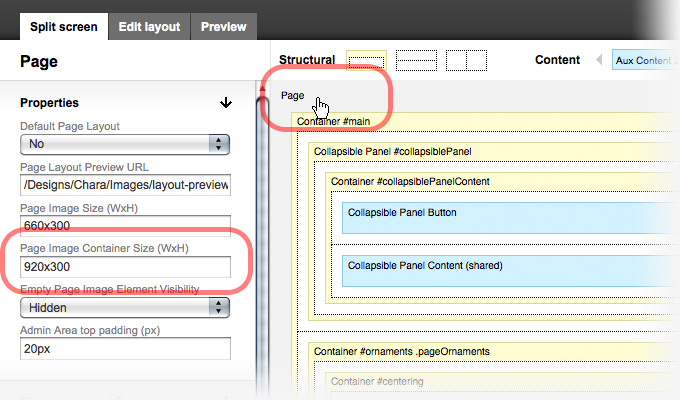Screen dimensions: 680x400
Task: Switch to the Split screen tab
Action: pos(64,26)
